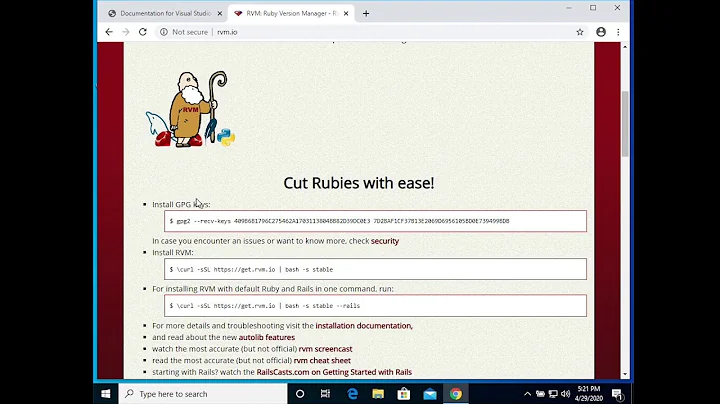The width and height of the screenshot is (720, 404).
Task: Click the scrollbar down arrow
Action: (625, 374)
